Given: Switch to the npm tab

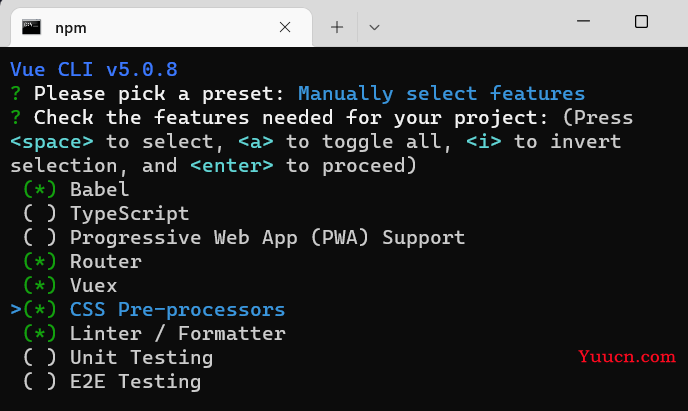Looking at the screenshot, I should point(161,27).
